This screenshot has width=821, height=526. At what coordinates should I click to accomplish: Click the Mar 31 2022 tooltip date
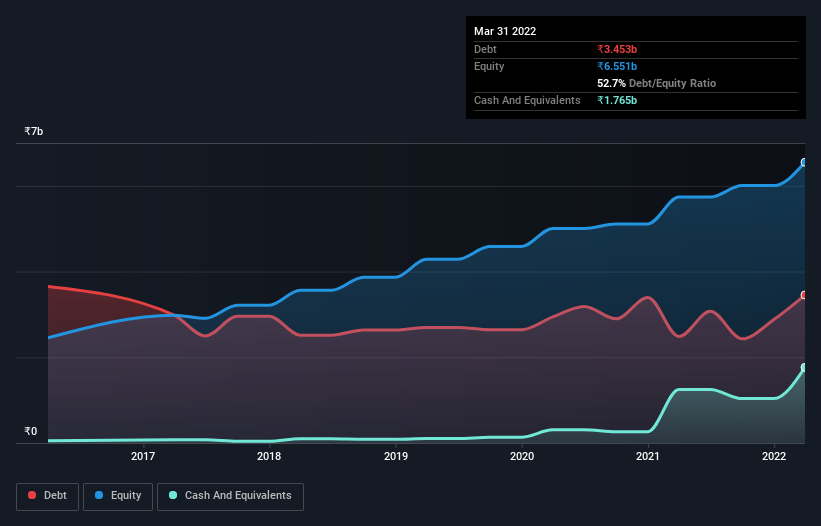[x=505, y=31]
